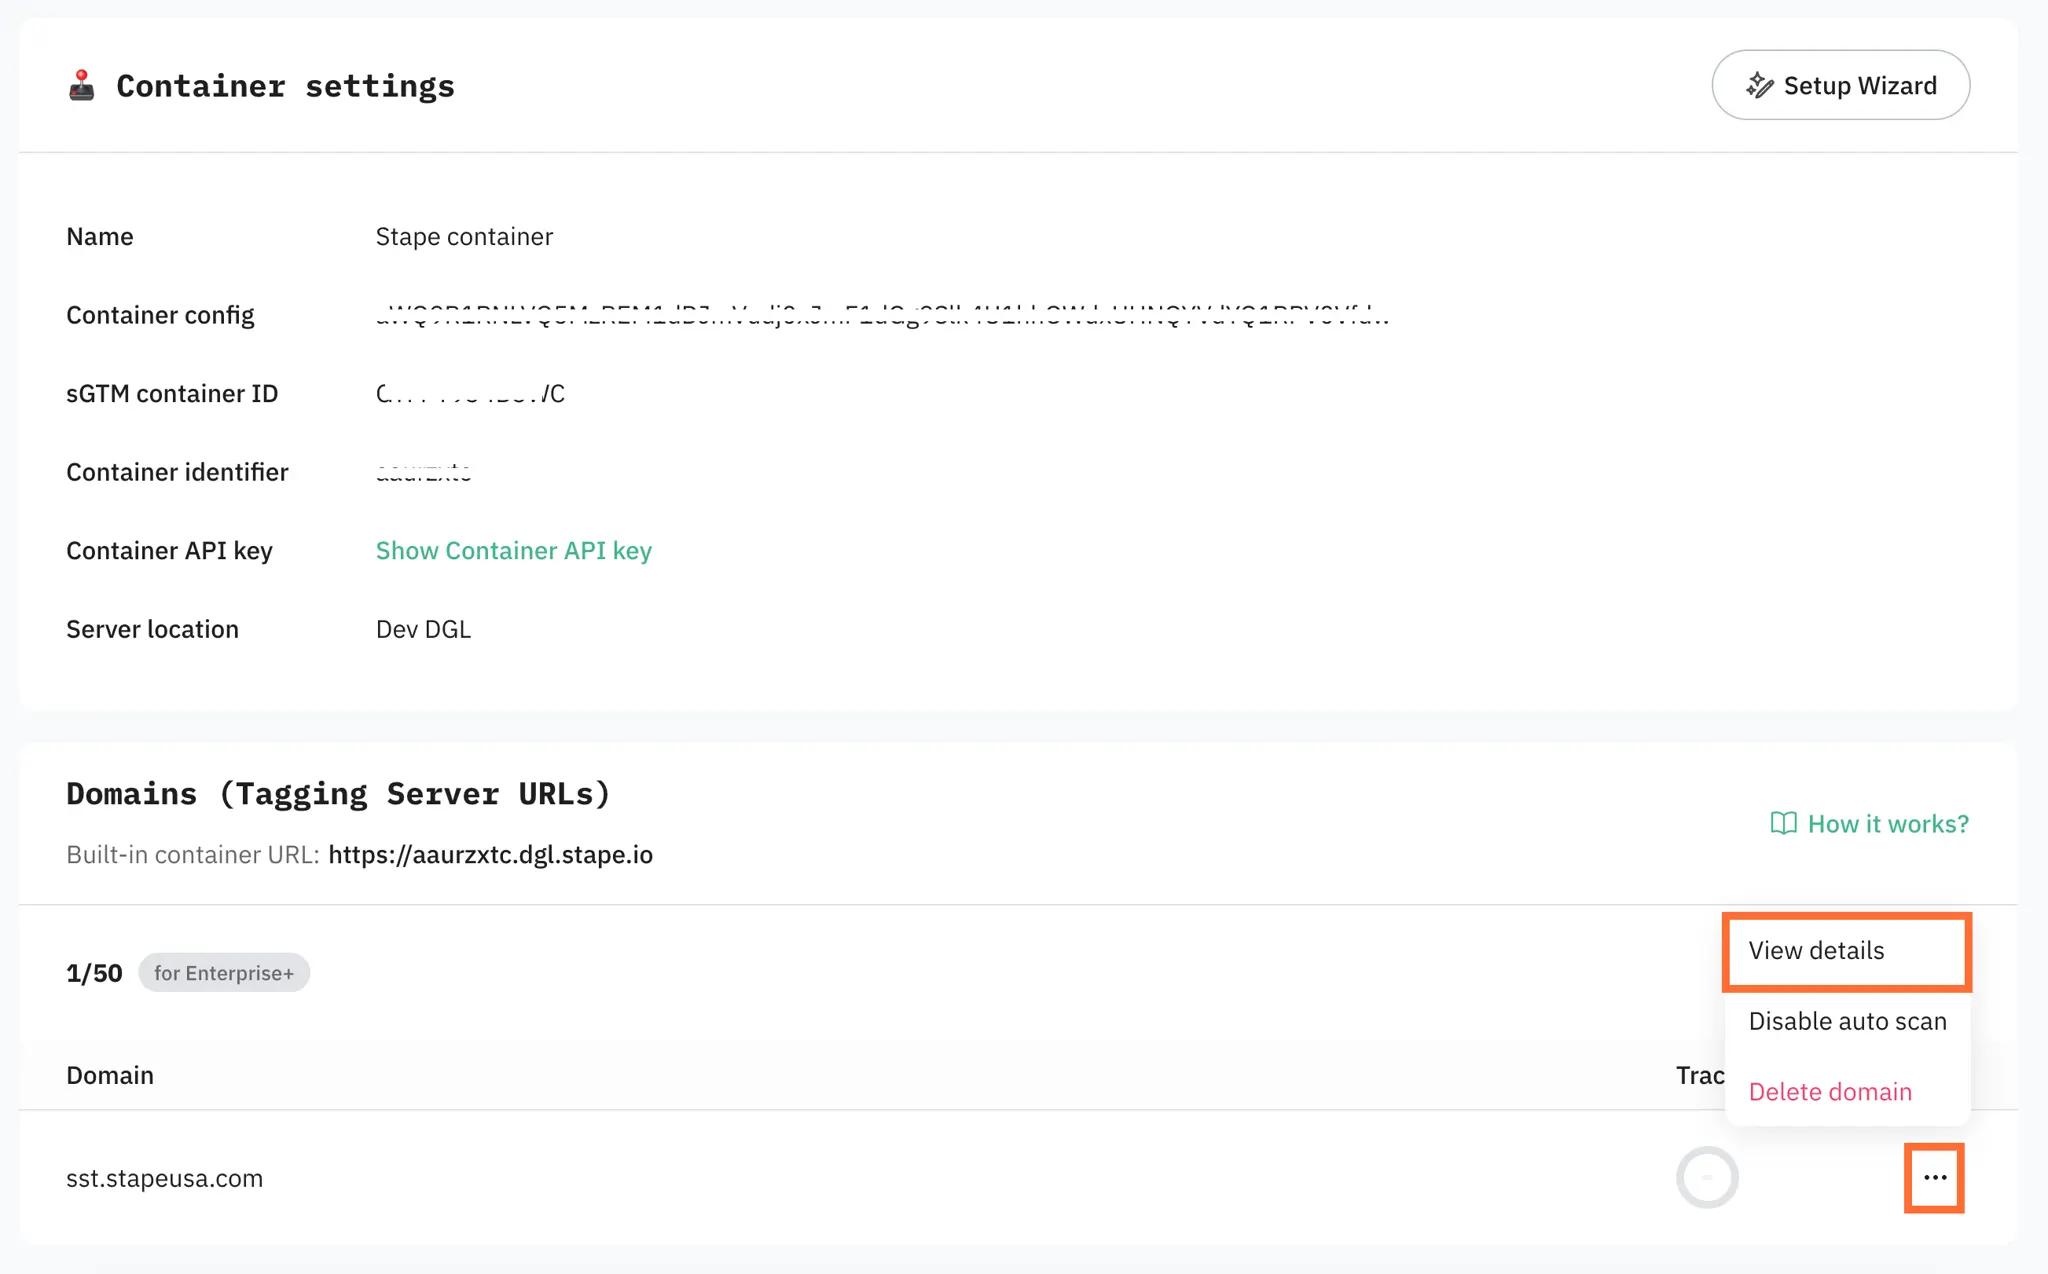Open the How it works? link
Viewport: 2048px width, 1274px height.
coord(1888,824)
